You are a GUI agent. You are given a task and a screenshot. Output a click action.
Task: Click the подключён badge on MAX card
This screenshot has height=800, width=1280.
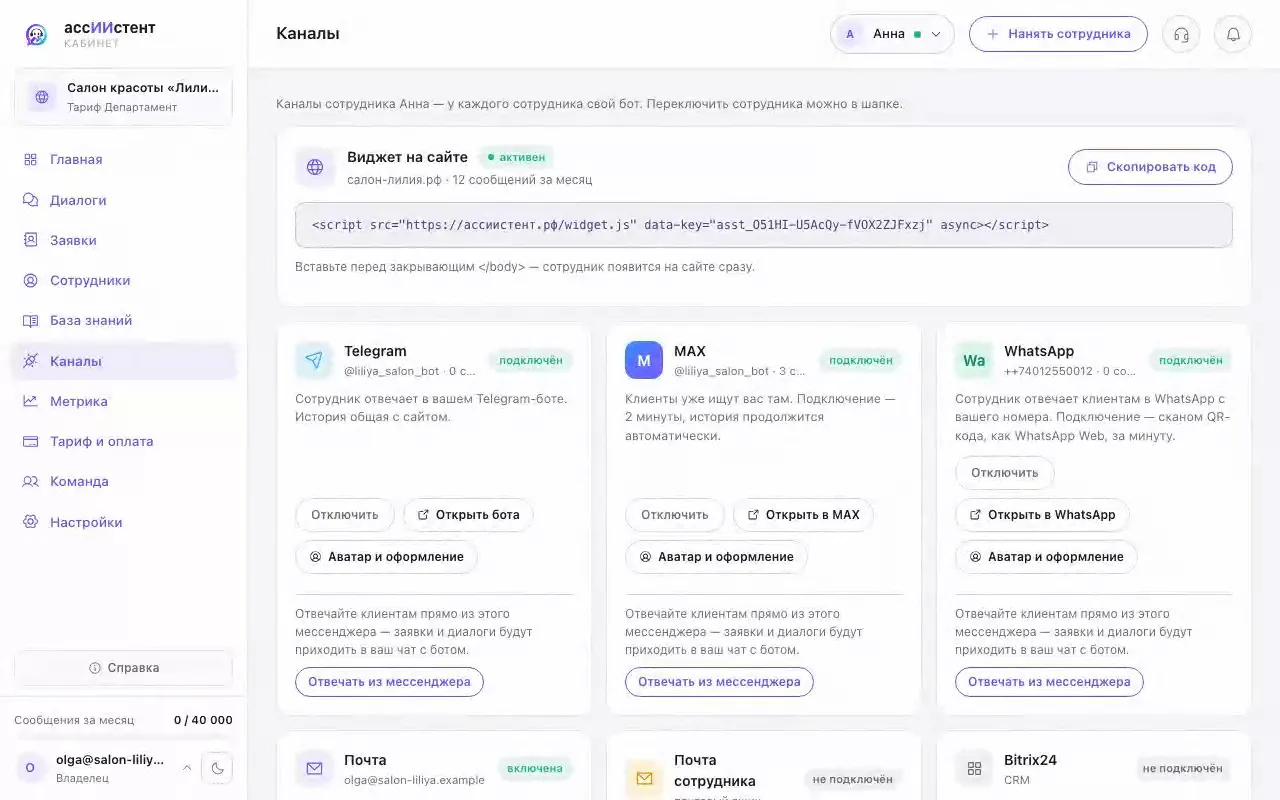point(860,360)
